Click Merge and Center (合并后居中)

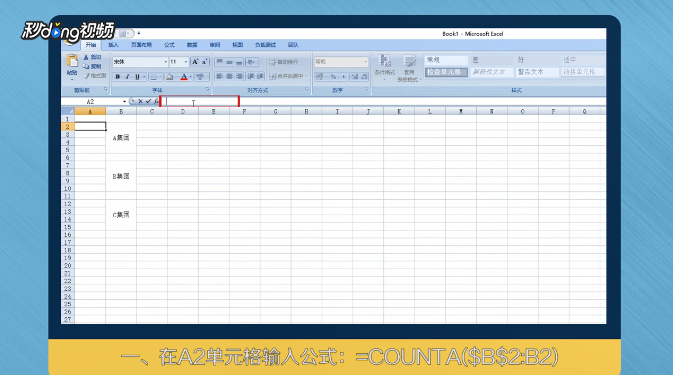pos(286,76)
